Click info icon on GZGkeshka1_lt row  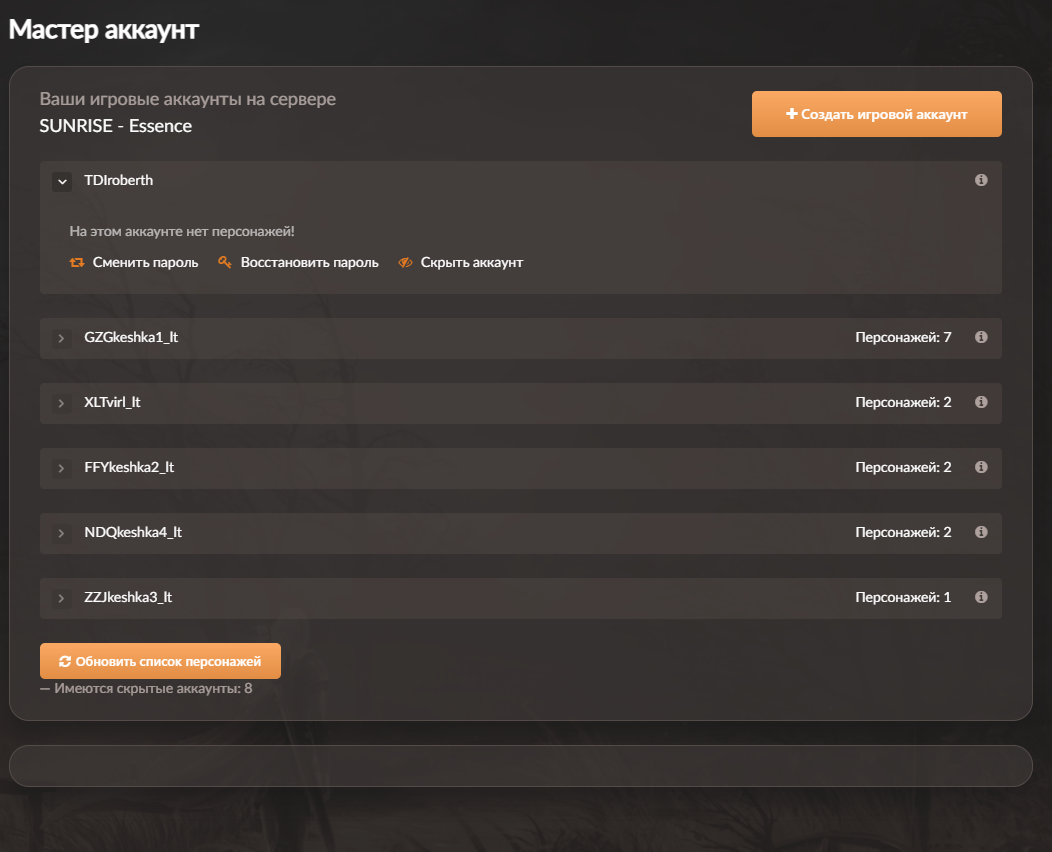pyautogui.click(x=981, y=338)
